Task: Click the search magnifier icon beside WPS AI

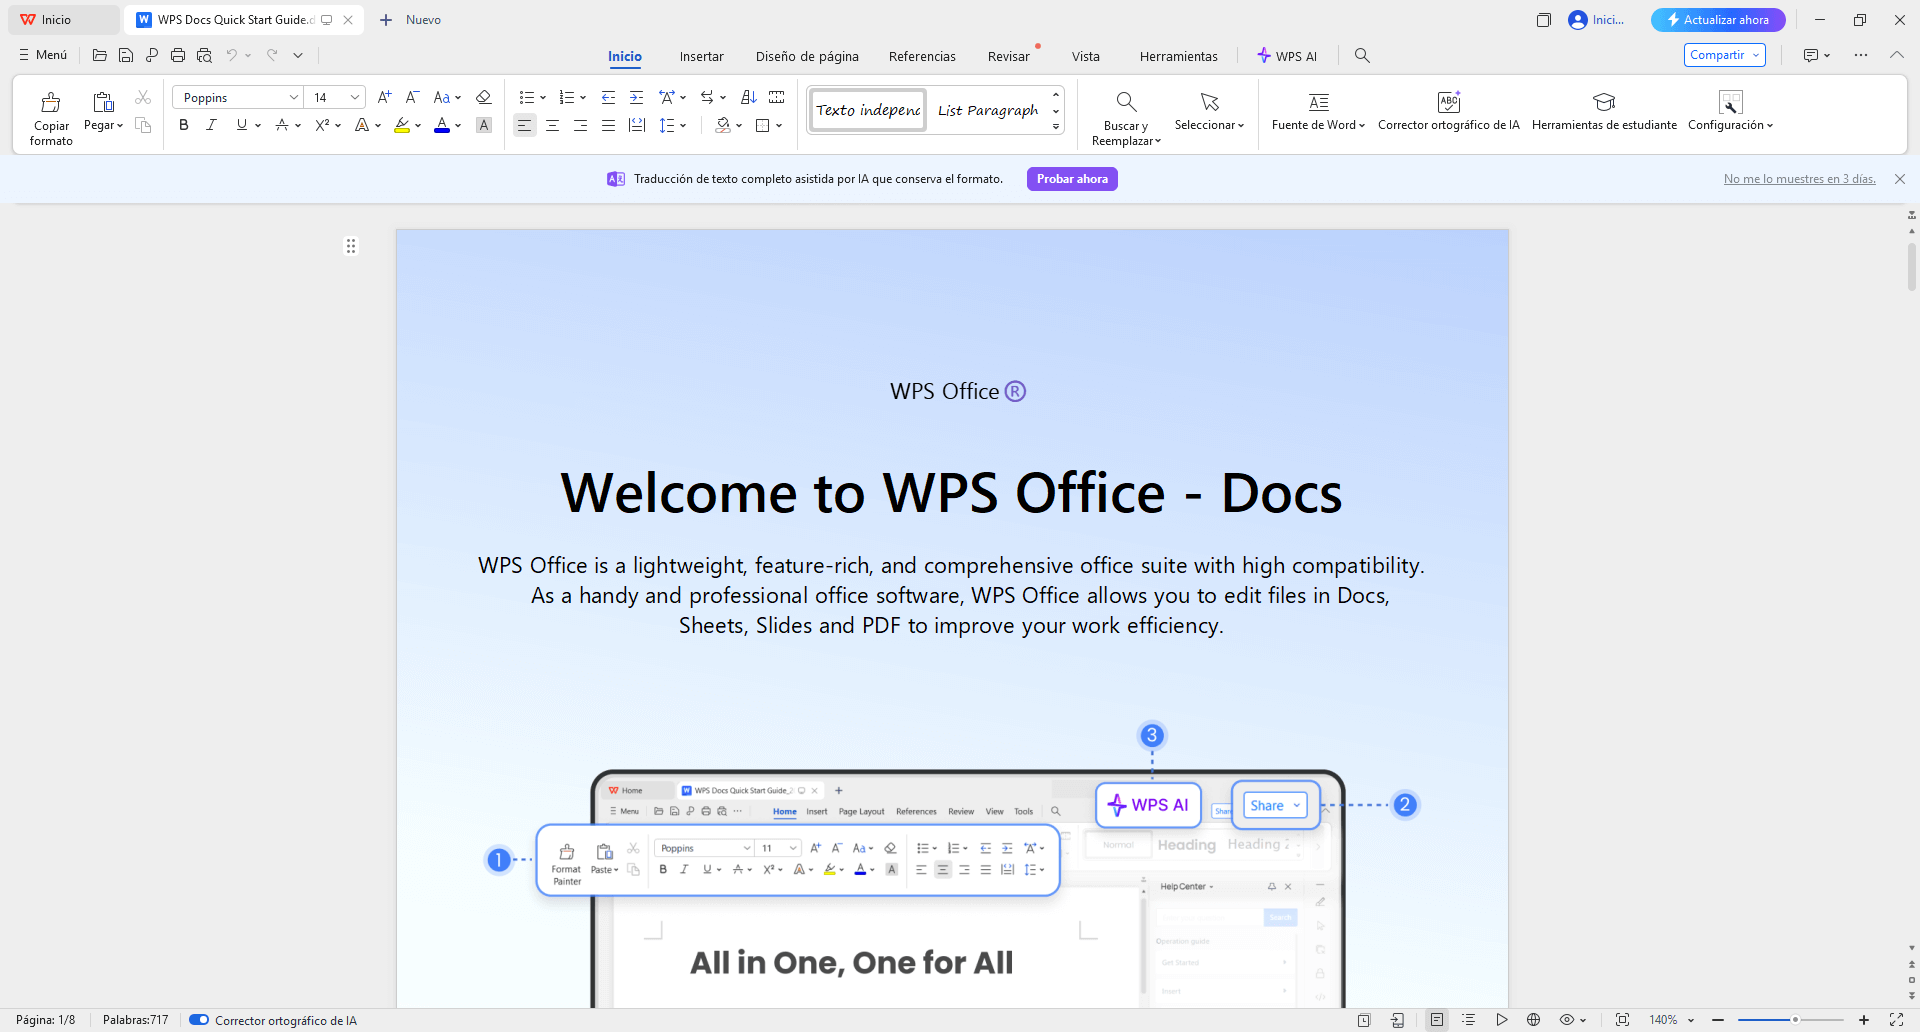Action: point(1362,55)
